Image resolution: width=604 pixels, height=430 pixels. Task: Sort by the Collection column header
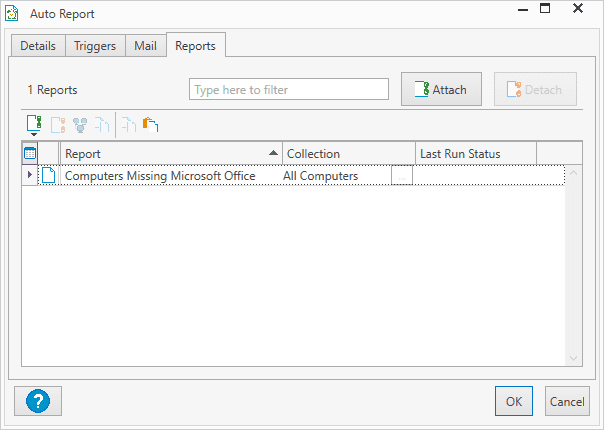tap(349, 153)
